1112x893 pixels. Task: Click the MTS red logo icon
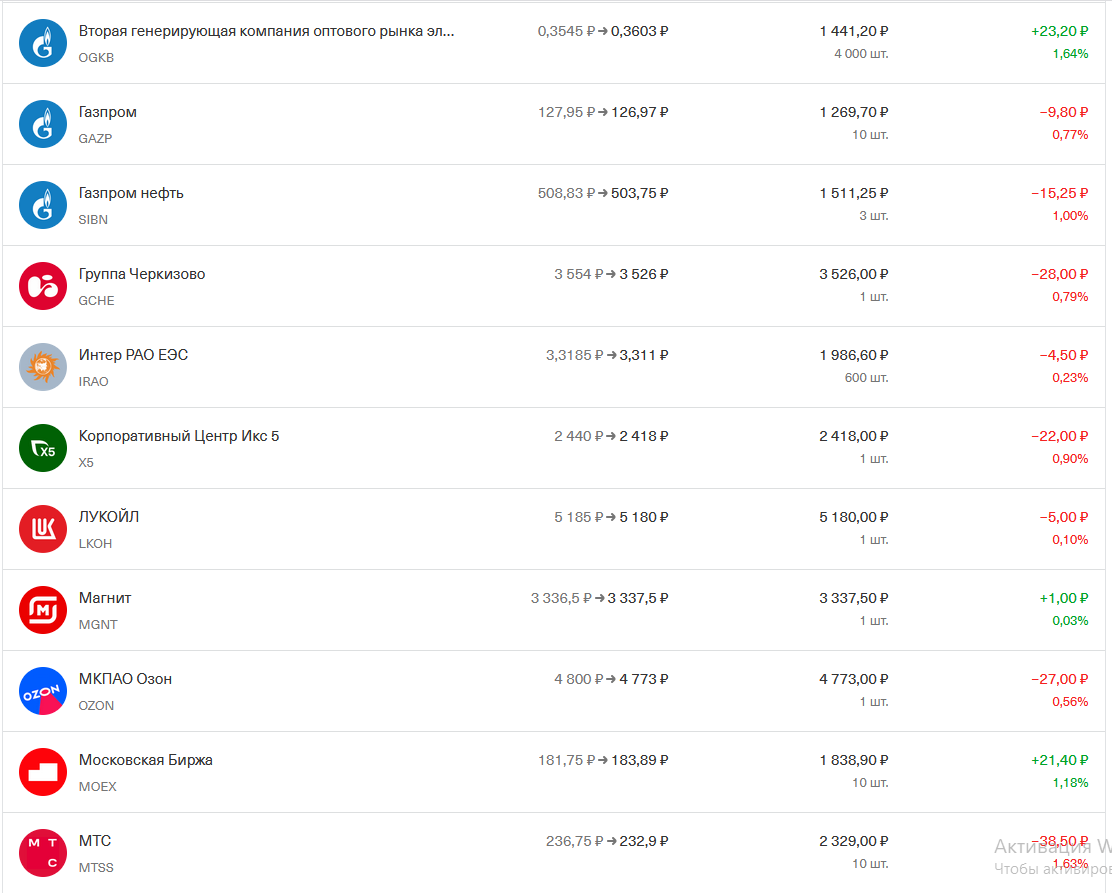point(43,854)
